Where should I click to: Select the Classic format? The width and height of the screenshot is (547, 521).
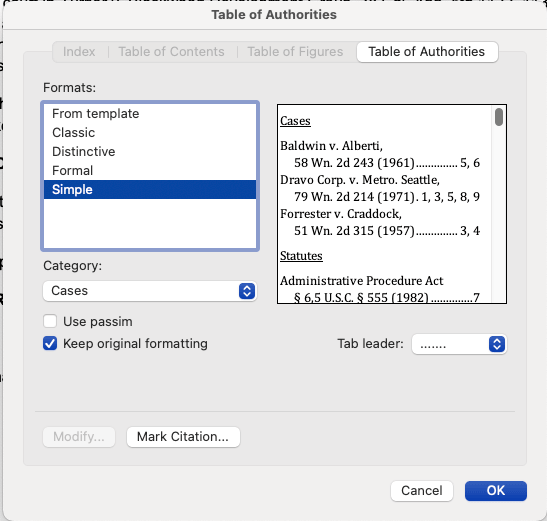point(150,133)
